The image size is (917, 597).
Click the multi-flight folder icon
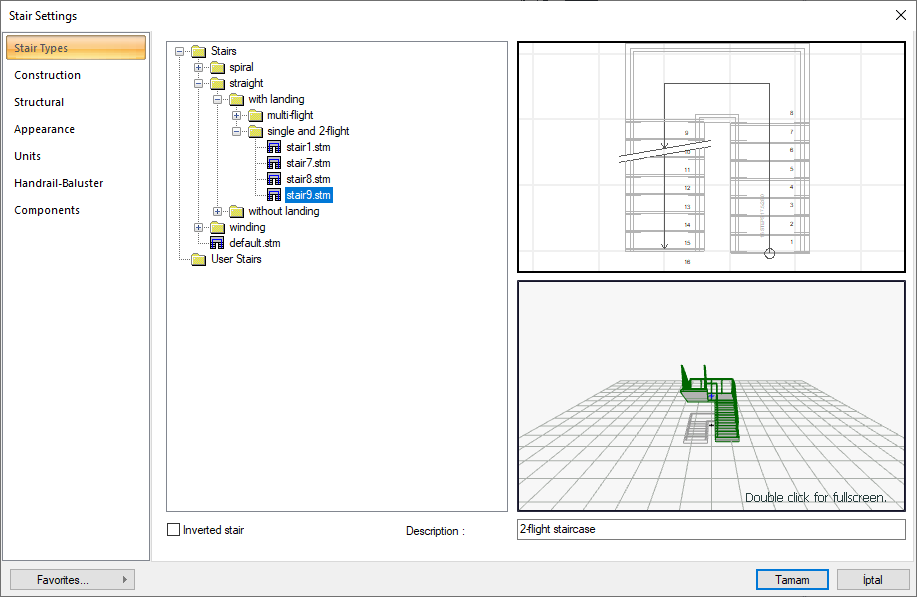click(x=255, y=115)
